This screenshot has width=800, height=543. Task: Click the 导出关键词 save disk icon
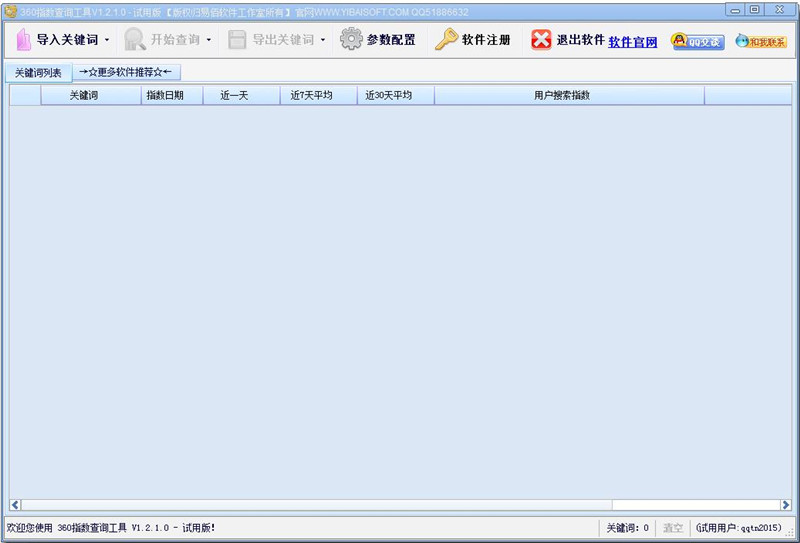[237, 40]
